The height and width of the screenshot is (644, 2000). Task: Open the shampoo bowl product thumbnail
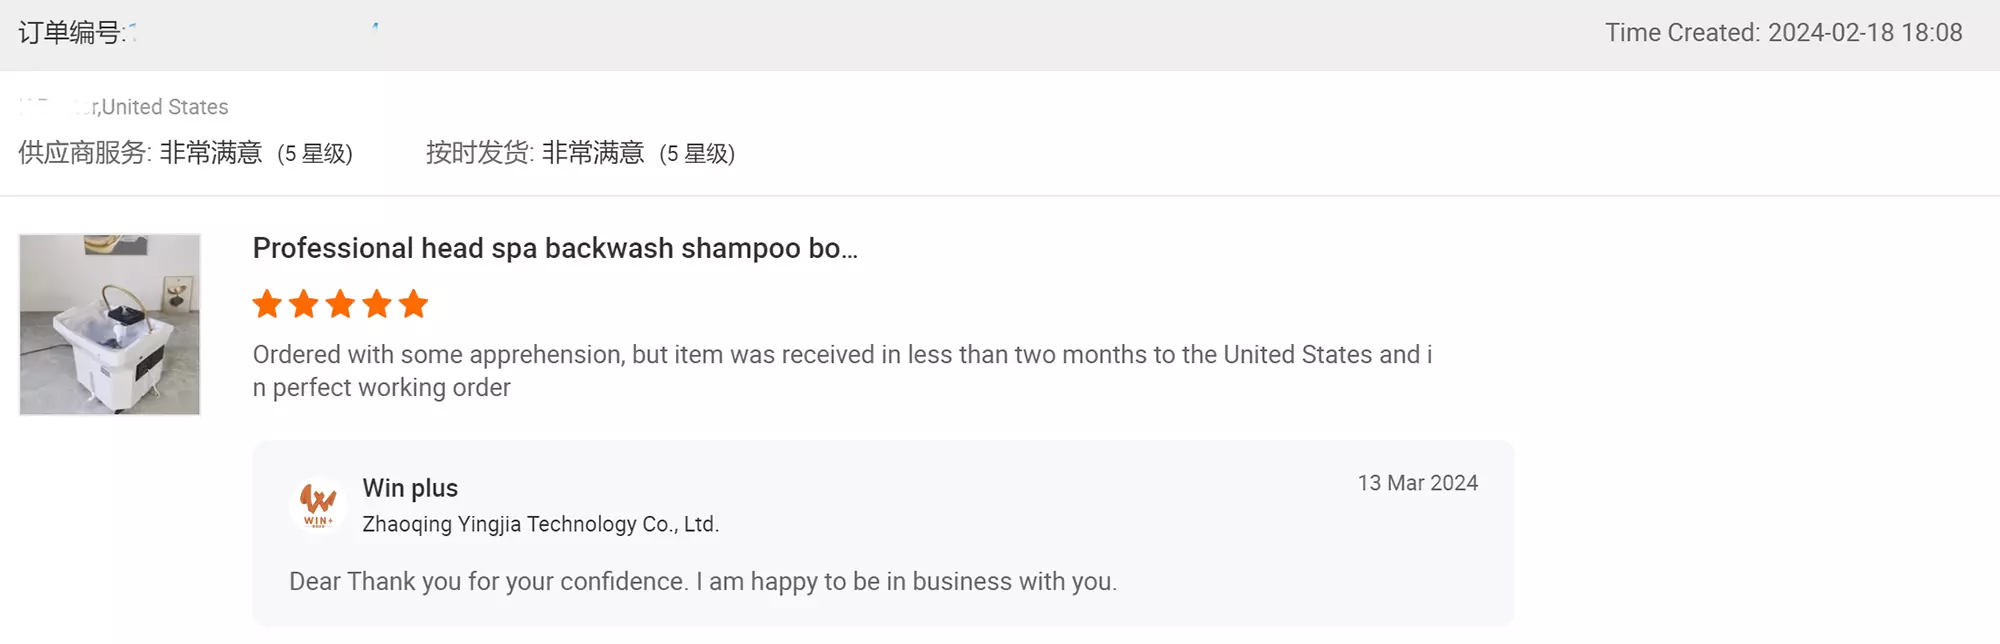tap(110, 324)
